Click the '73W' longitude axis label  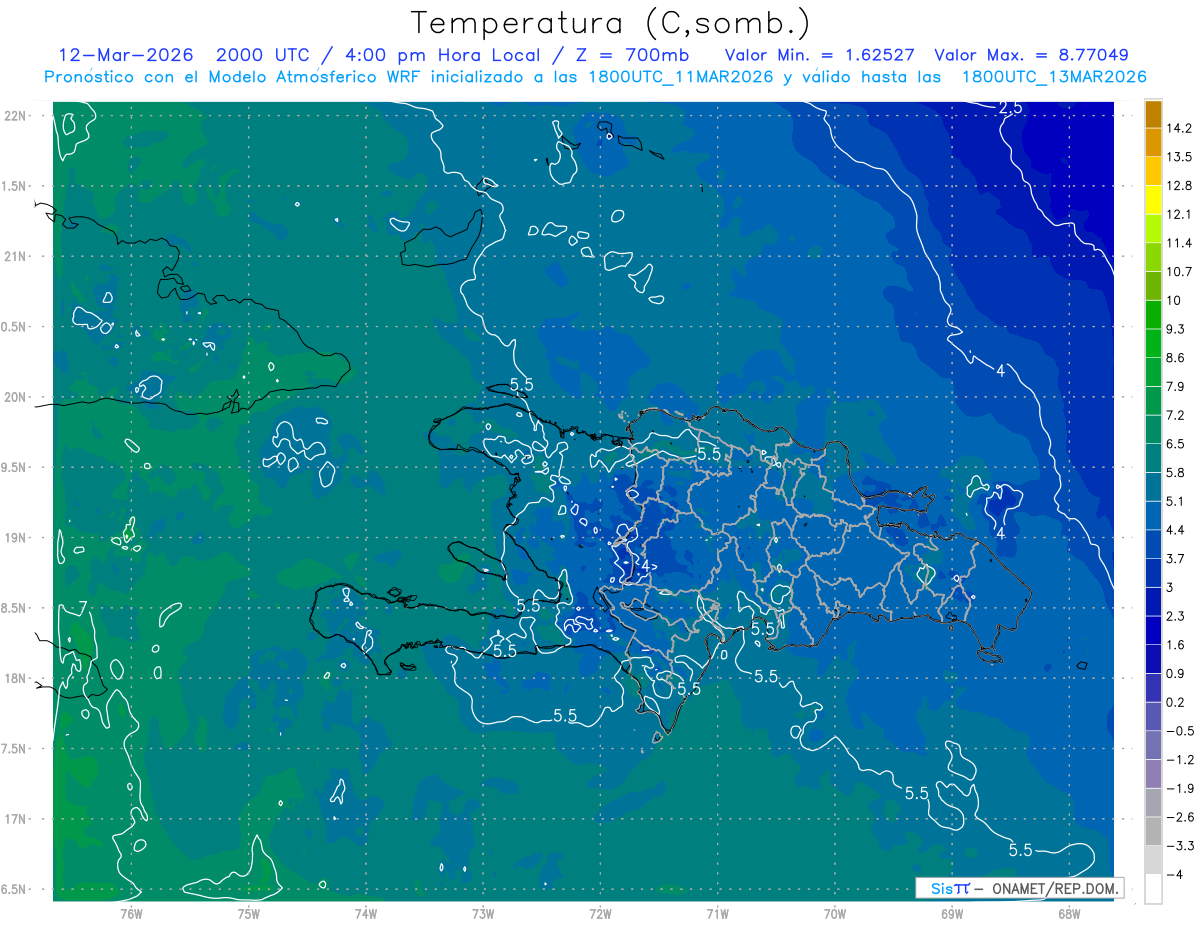pos(483,913)
